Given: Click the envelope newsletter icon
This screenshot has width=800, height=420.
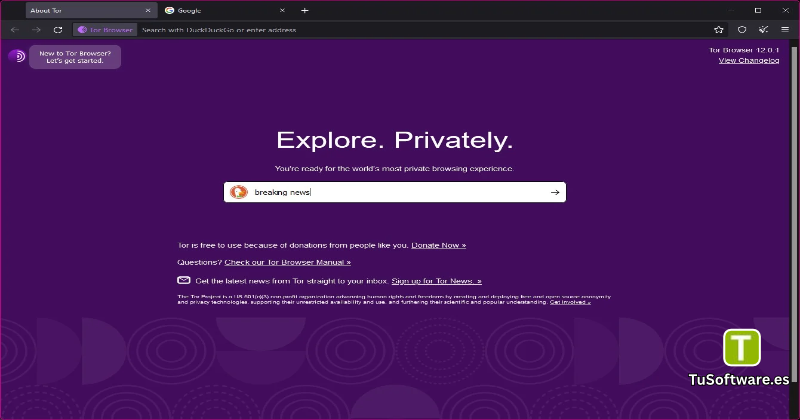Looking at the screenshot, I should tap(184, 280).
